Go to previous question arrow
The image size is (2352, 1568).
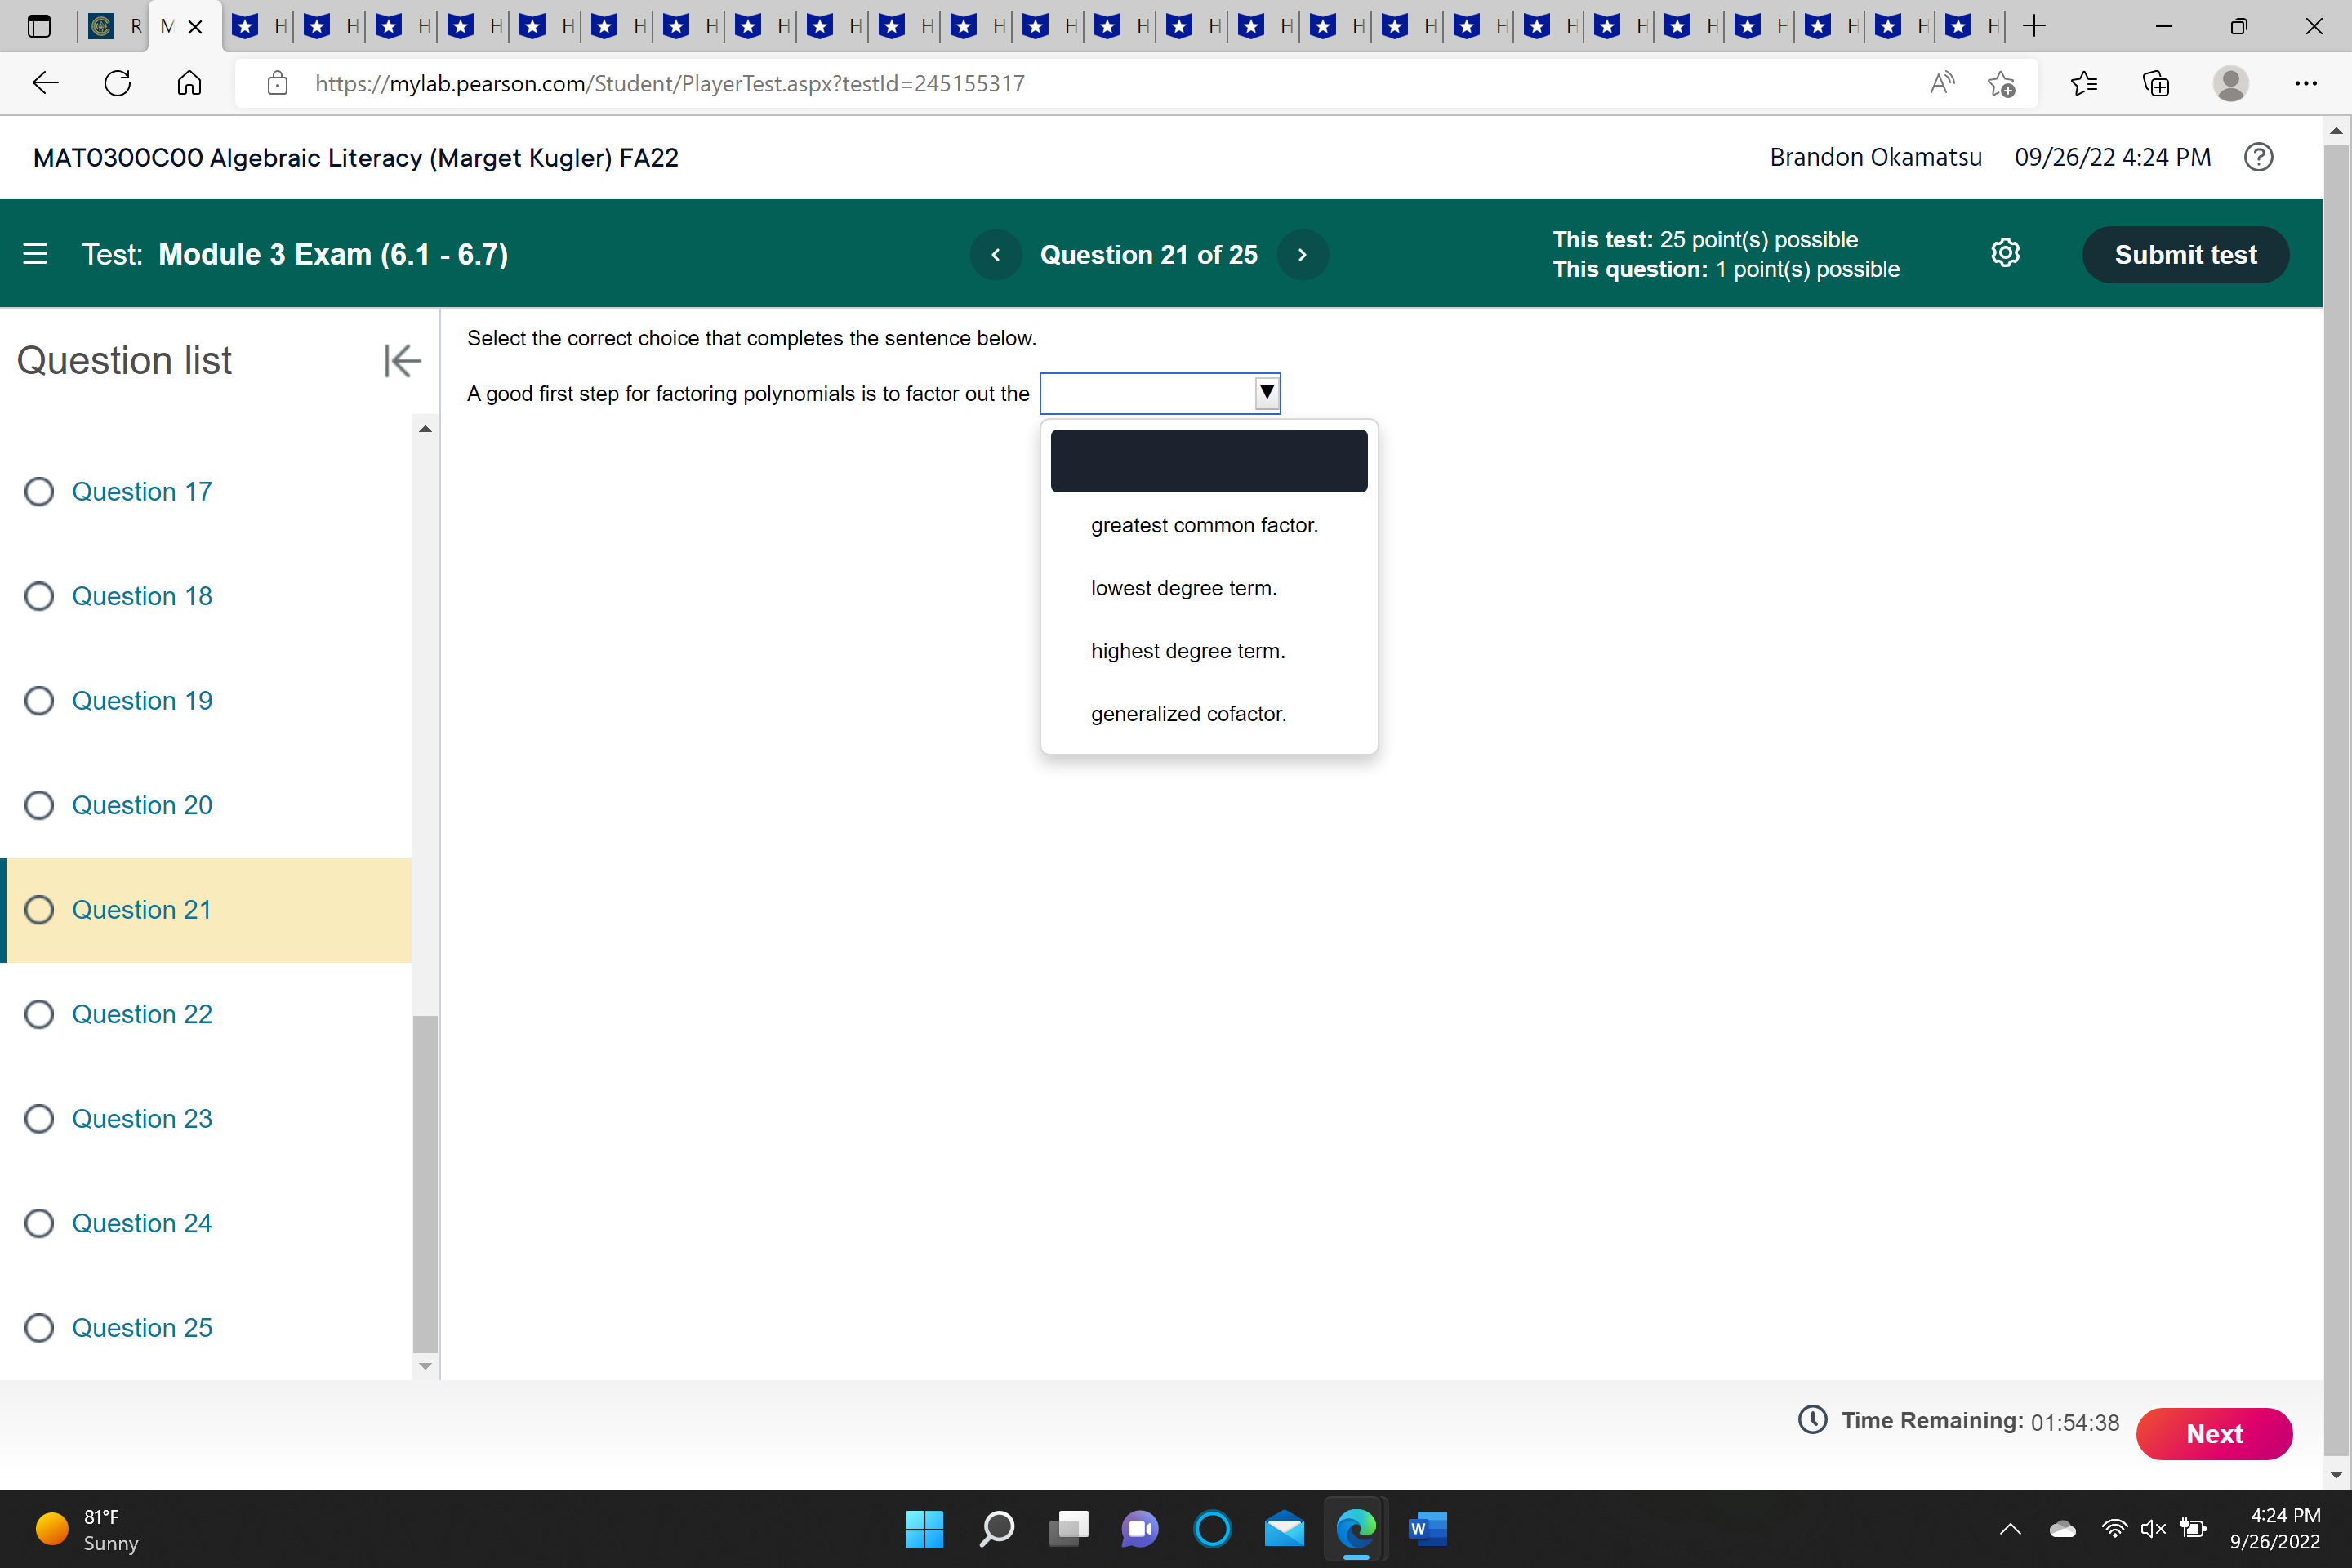point(995,255)
